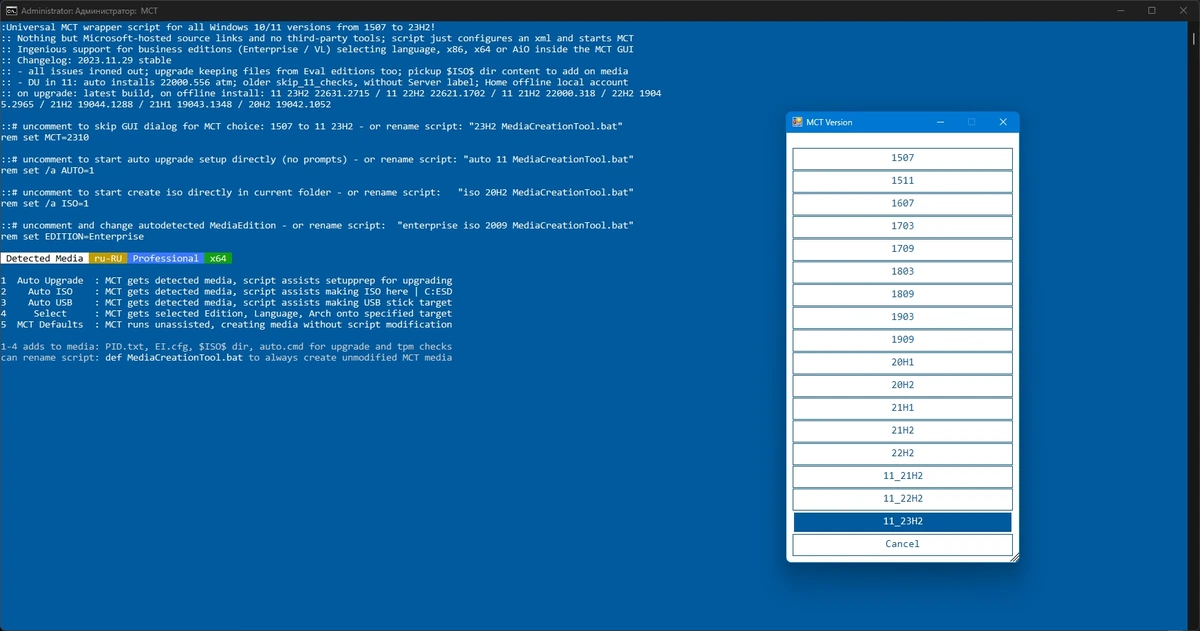Screen dimensions: 1200x631
Task: Click the 1803 version button
Action: (902, 272)
